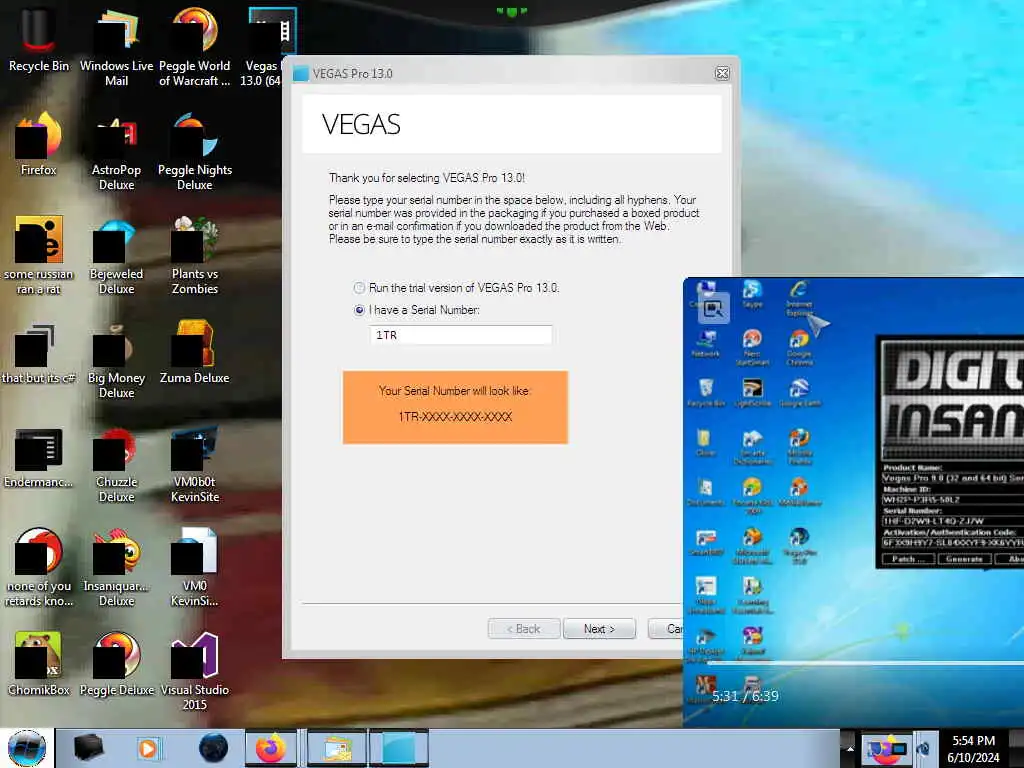Image resolution: width=1024 pixels, height=768 pixels.
Task: Click the black box taskbar icon
Action: [89, 748]
